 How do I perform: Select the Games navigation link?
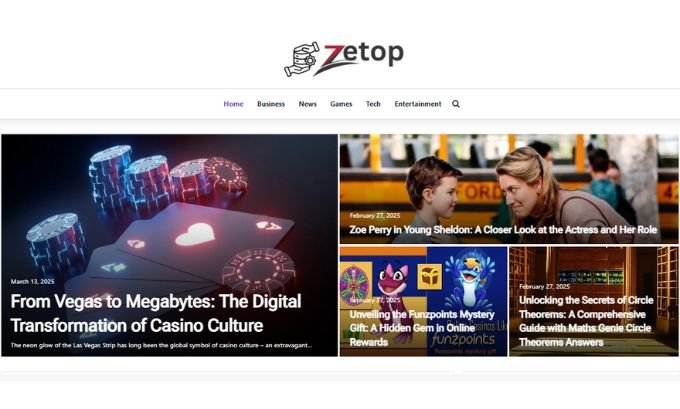341,104
